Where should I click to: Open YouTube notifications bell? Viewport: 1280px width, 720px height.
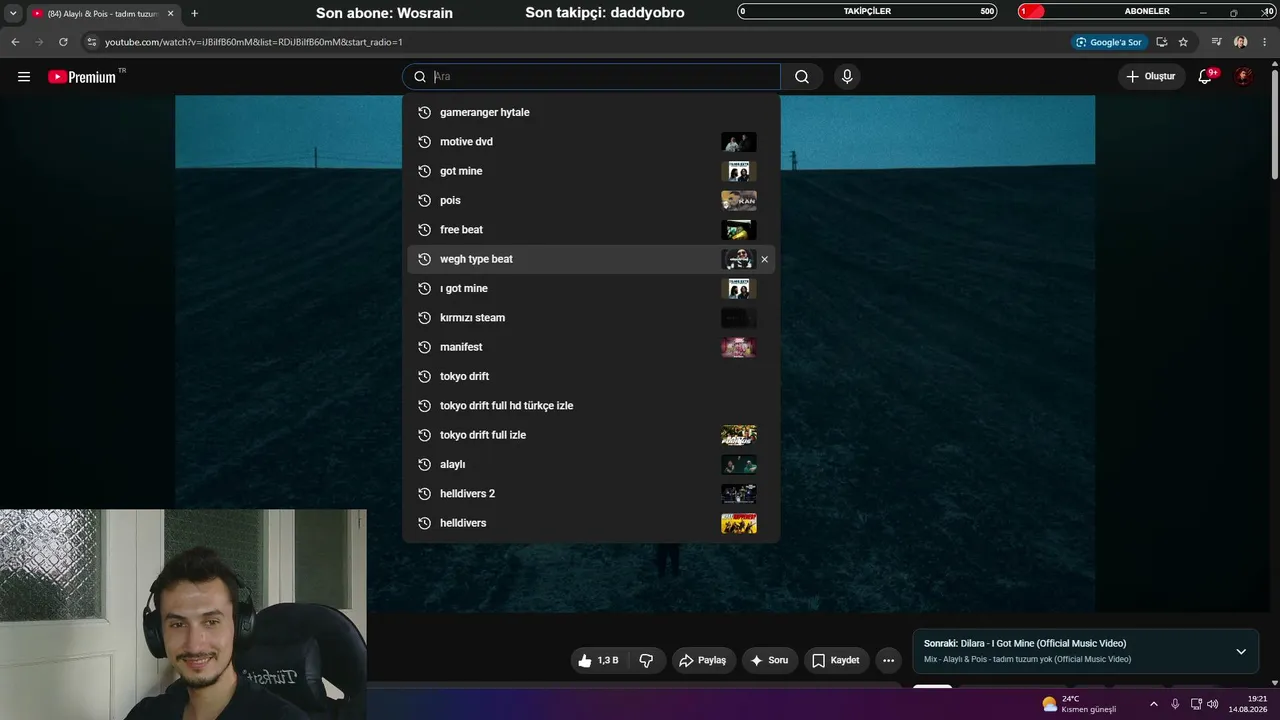click(x=1205, y=77)
